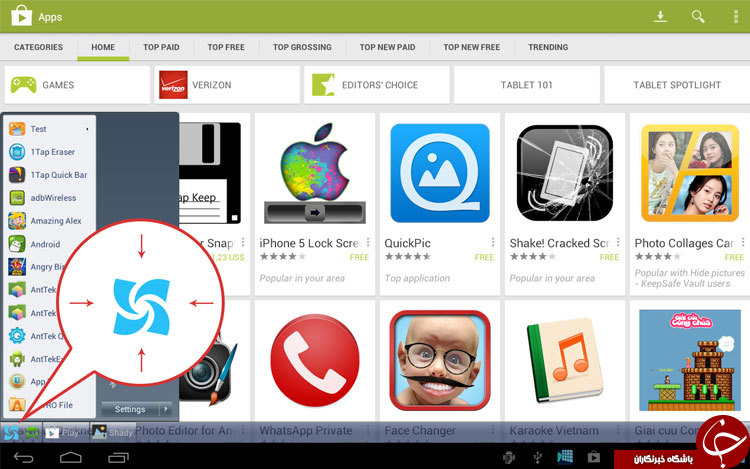Open the EDITORS' CHOICE section
The image size is (750, 469).
(376, 85)
